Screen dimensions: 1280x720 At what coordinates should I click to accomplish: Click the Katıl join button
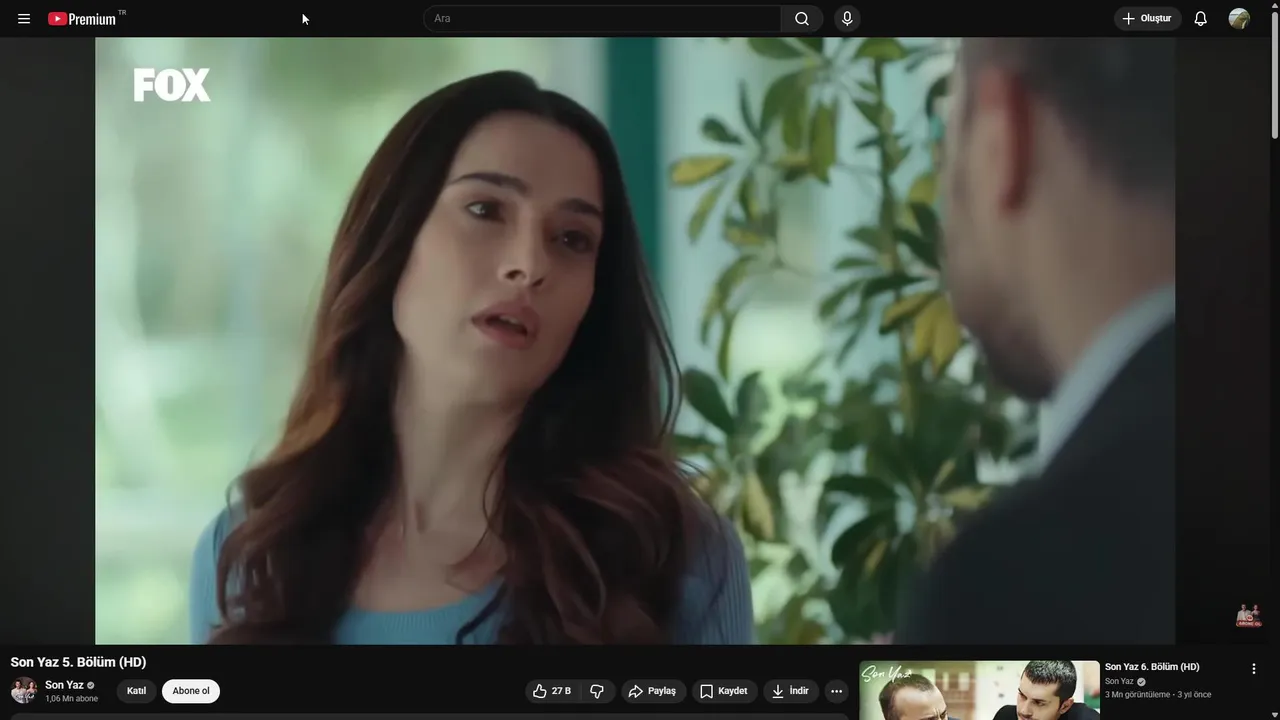pos(137,691)
